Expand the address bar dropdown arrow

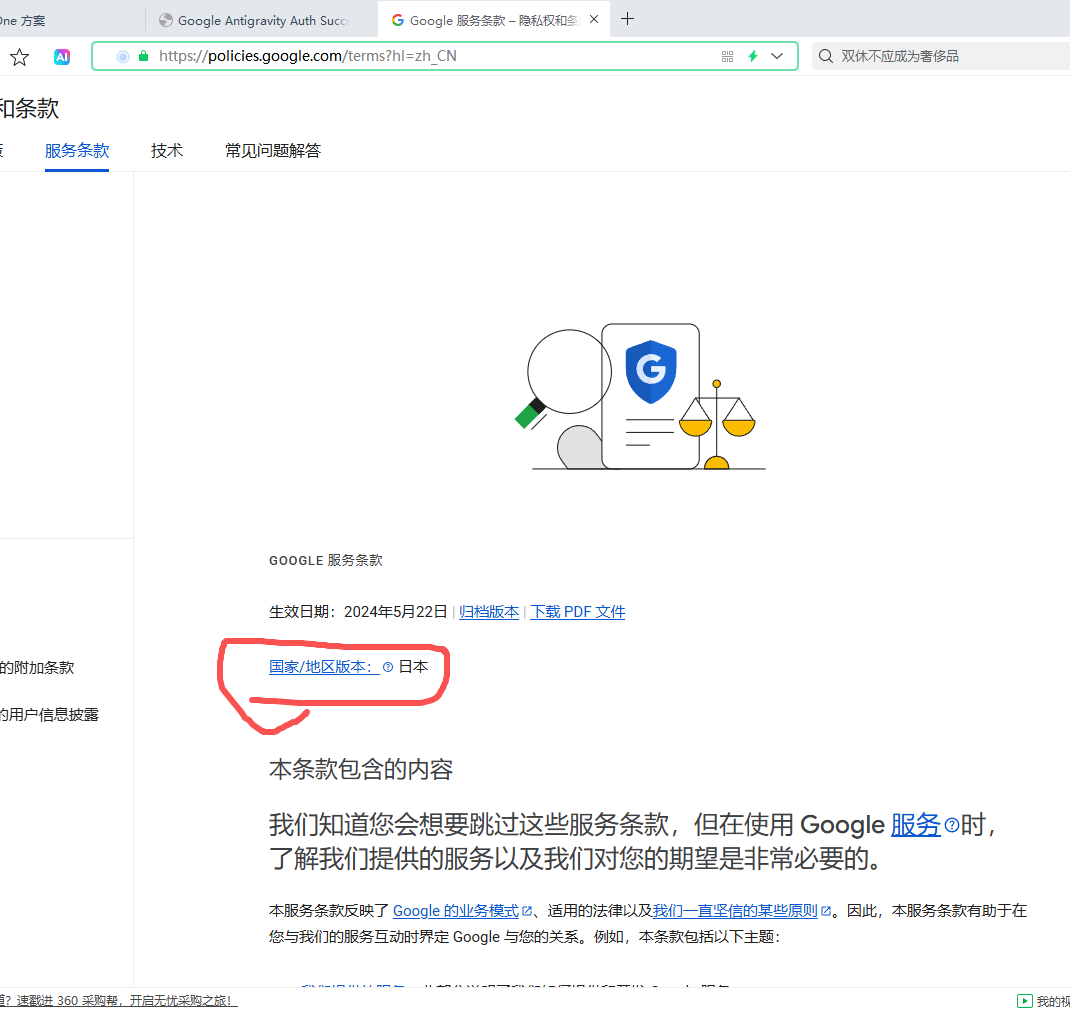click(x=777, y=57)
